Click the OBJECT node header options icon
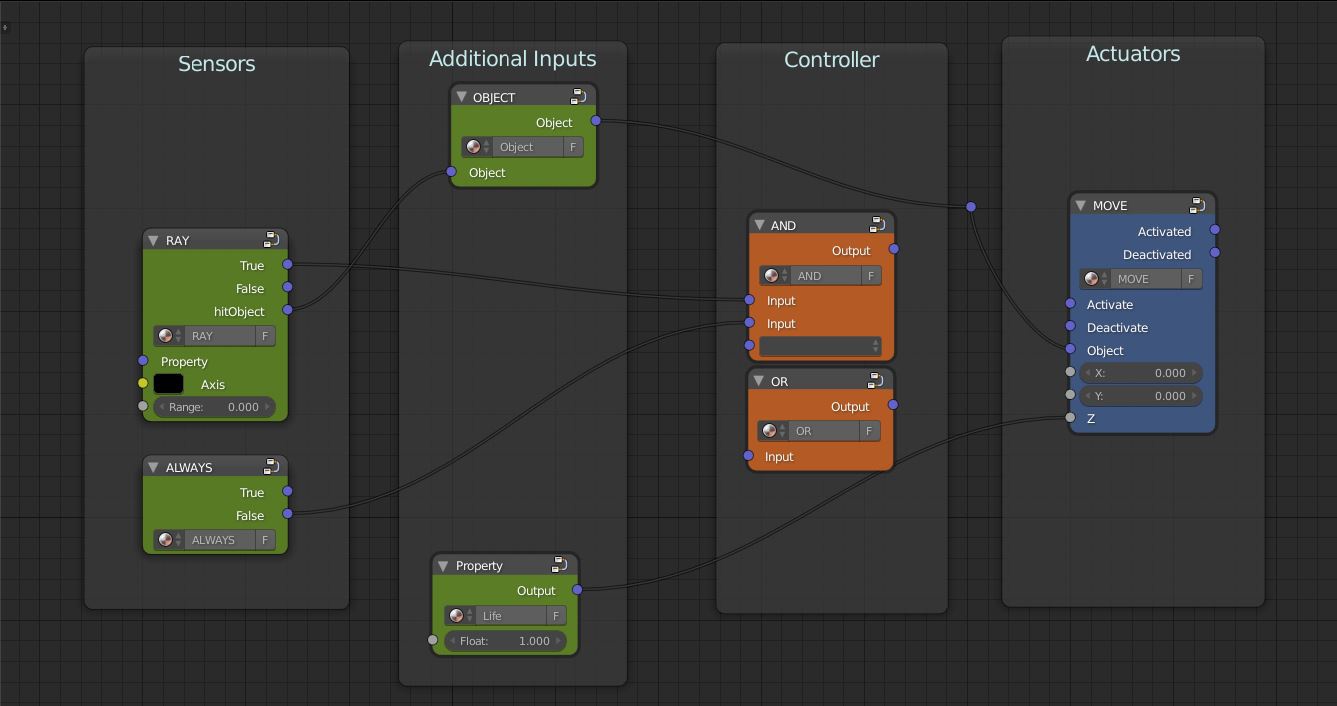This screenshot has height=706, width=1337. (x=578, y=97)
